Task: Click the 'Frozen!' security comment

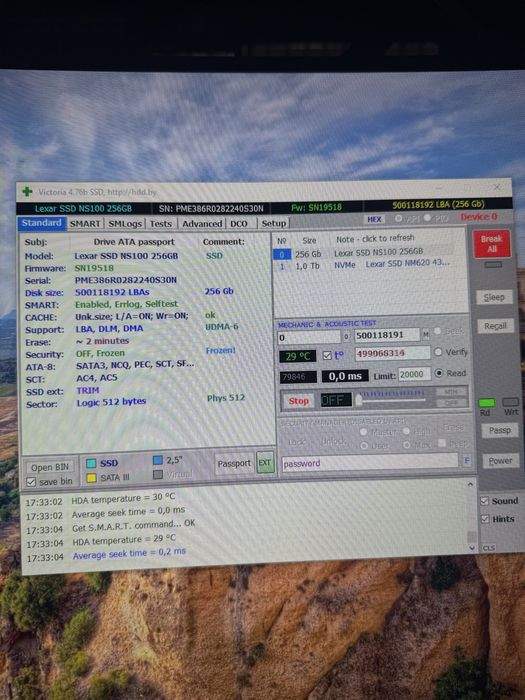Action: [220, 350]
